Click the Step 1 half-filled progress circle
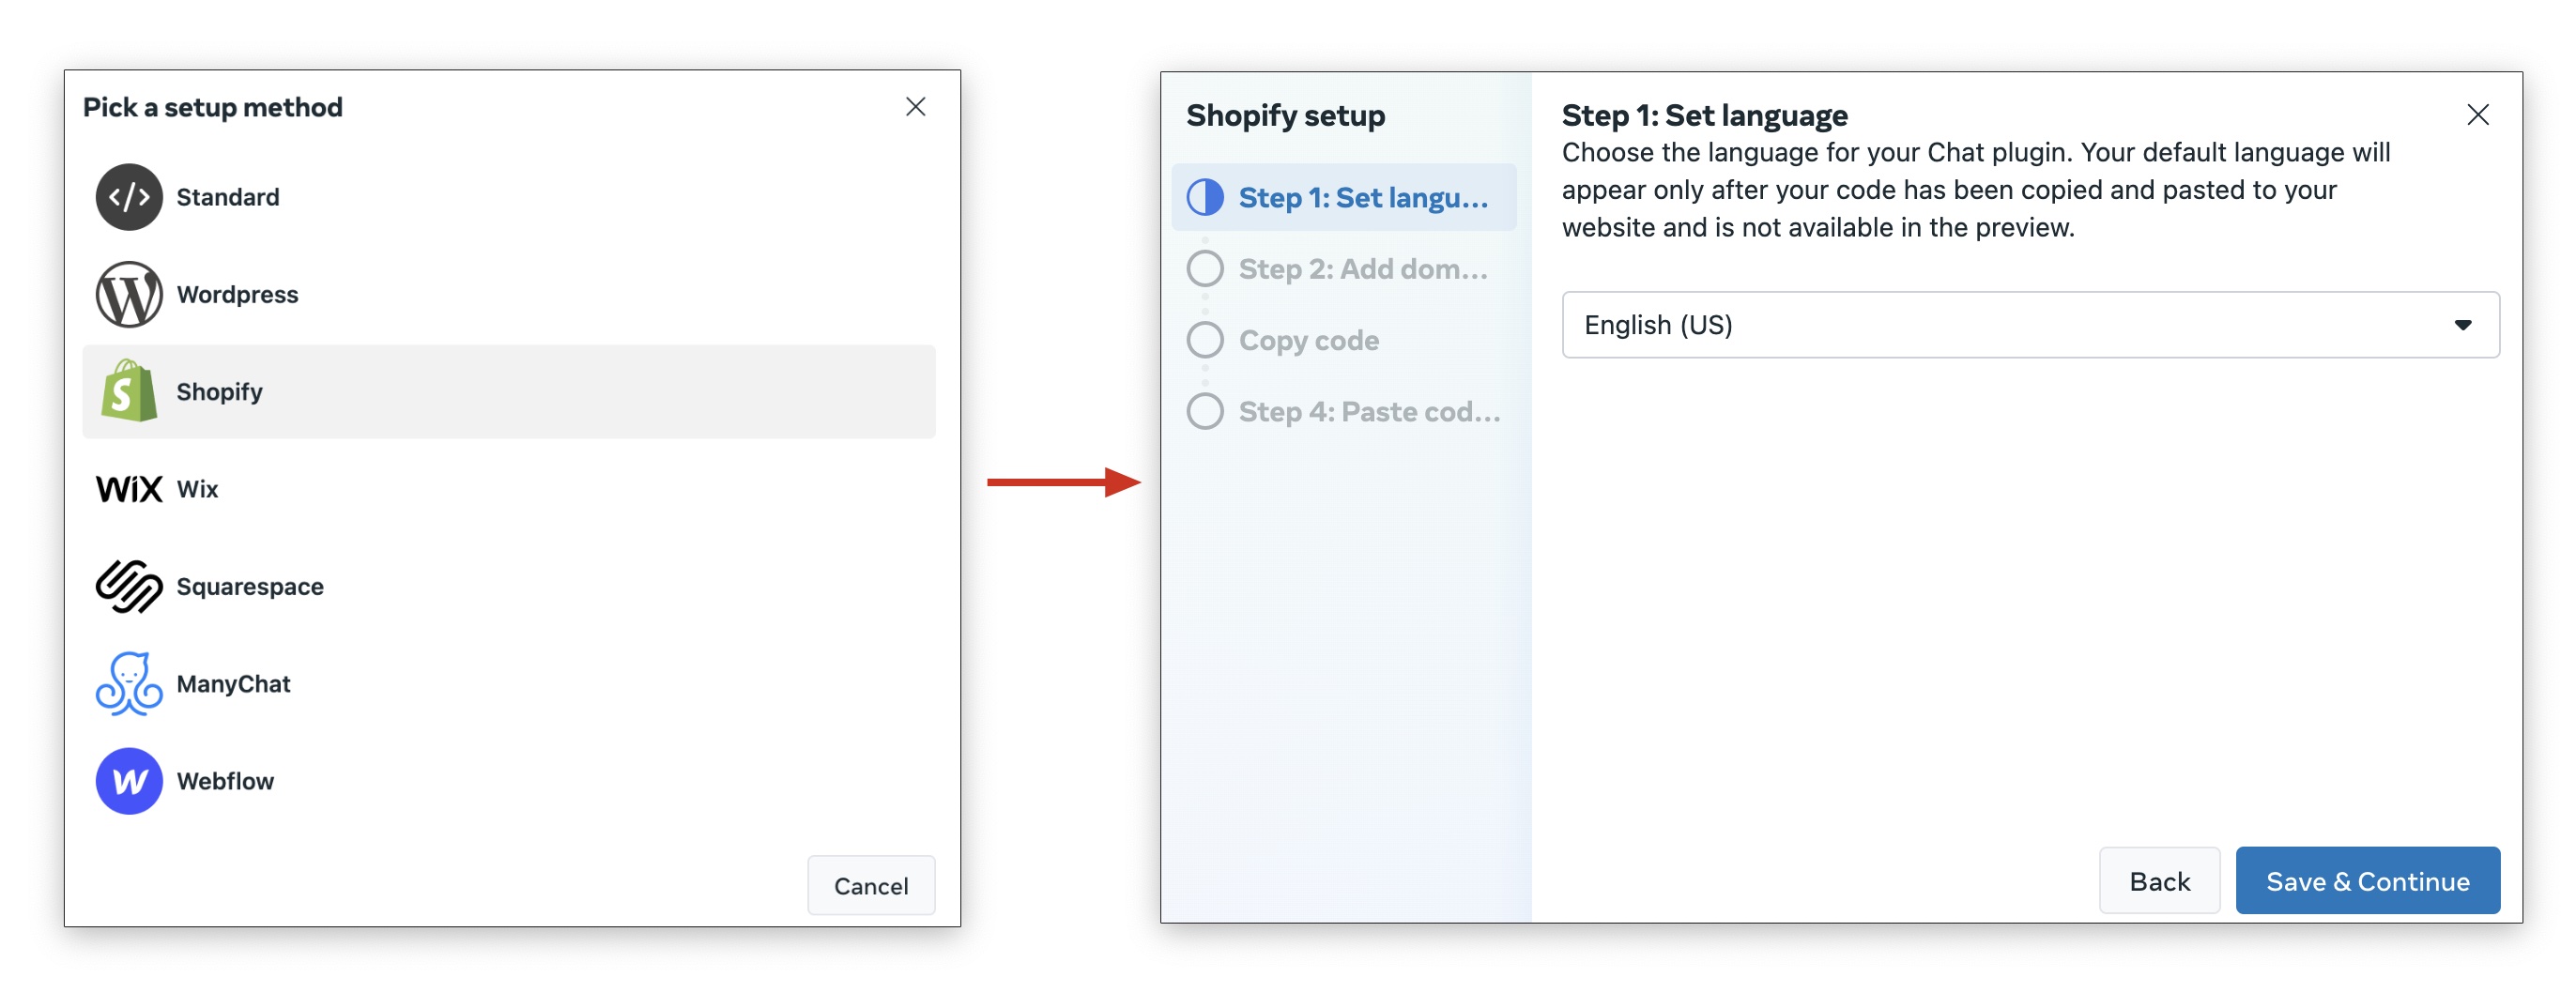 1205,197
